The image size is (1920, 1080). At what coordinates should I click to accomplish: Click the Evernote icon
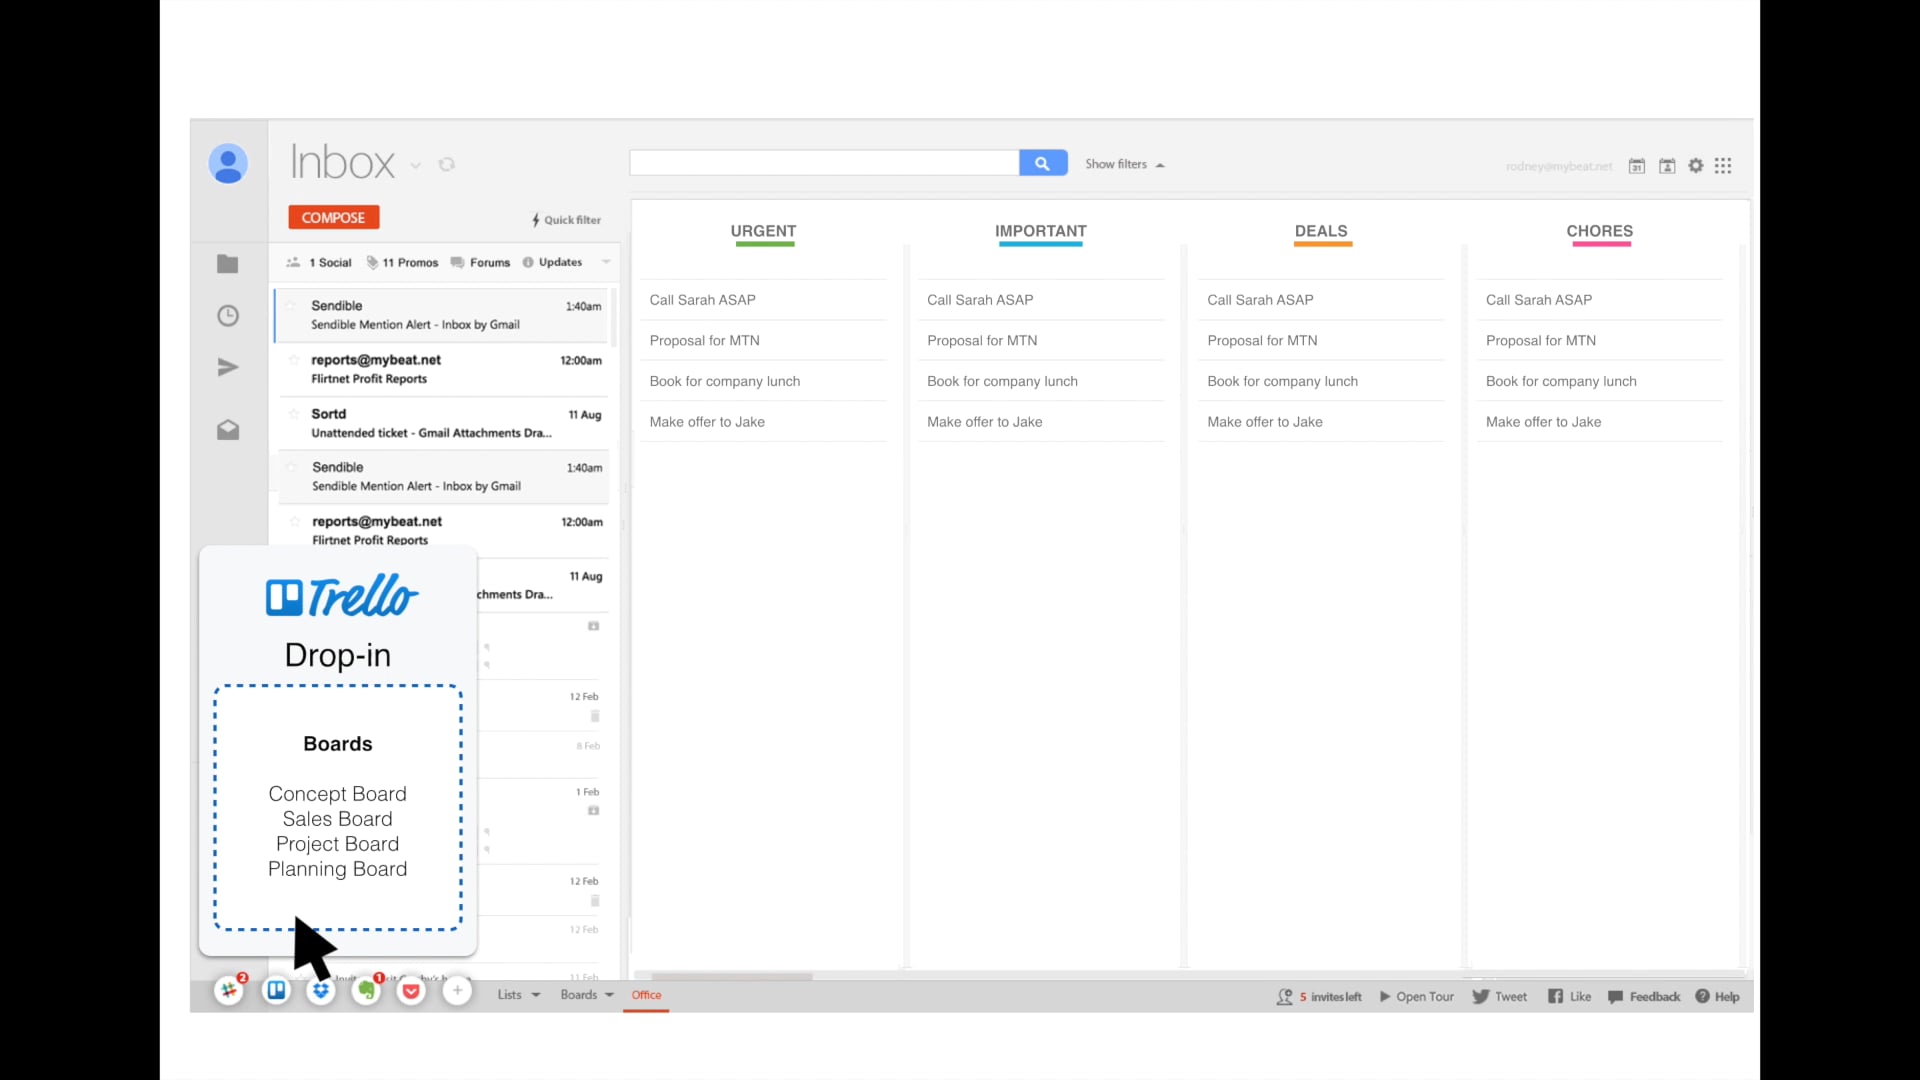[367, 991]
